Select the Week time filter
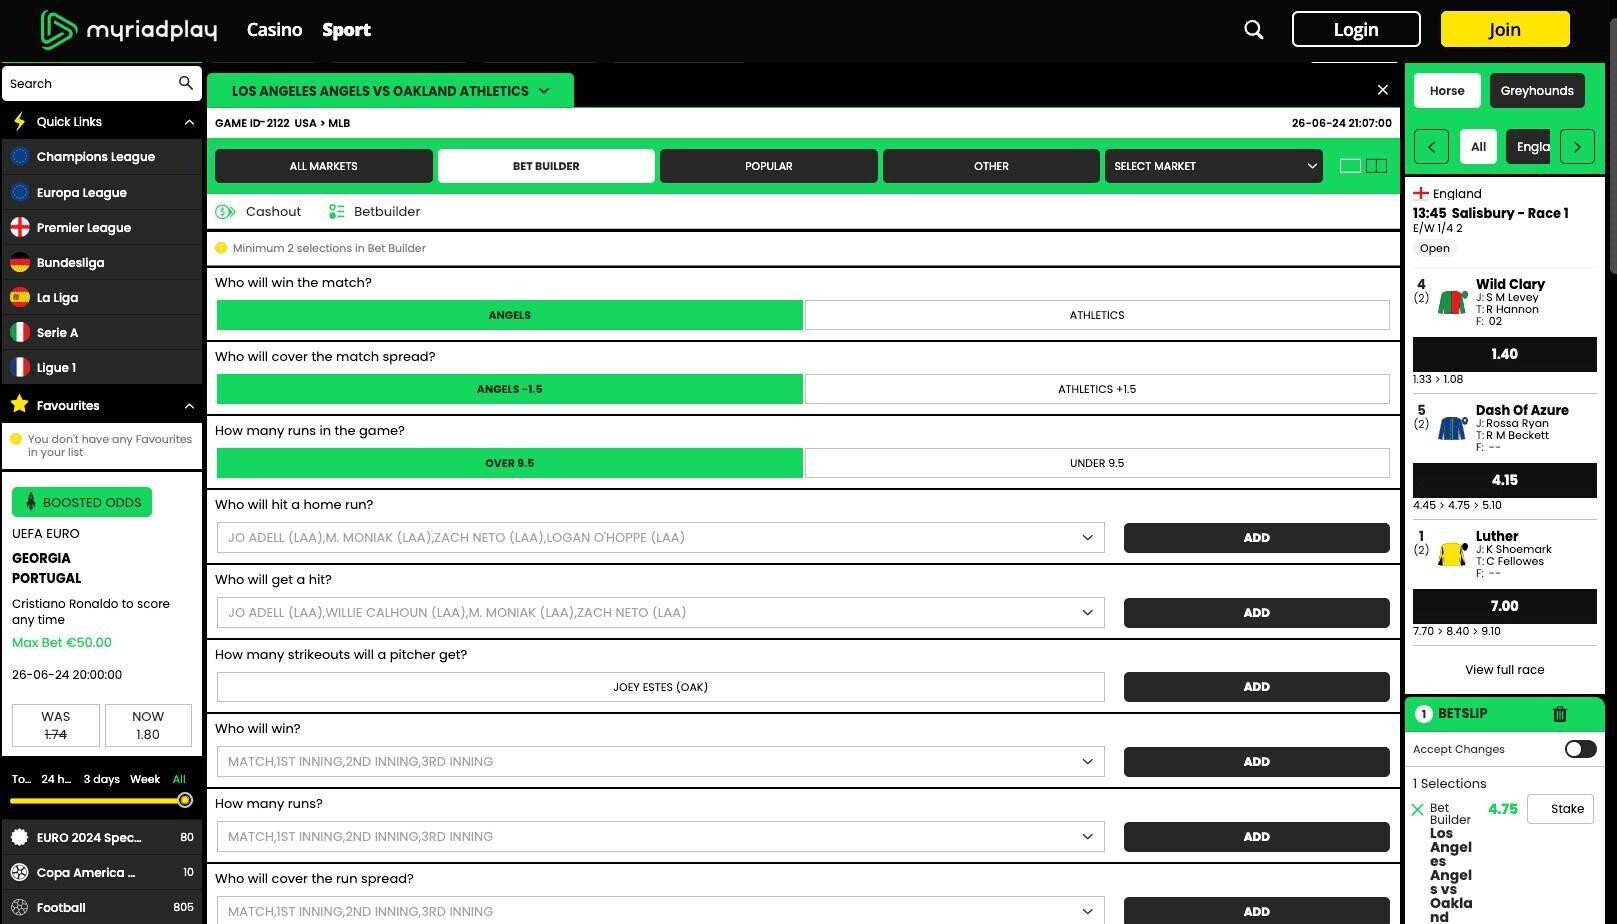 pos(145,779)
